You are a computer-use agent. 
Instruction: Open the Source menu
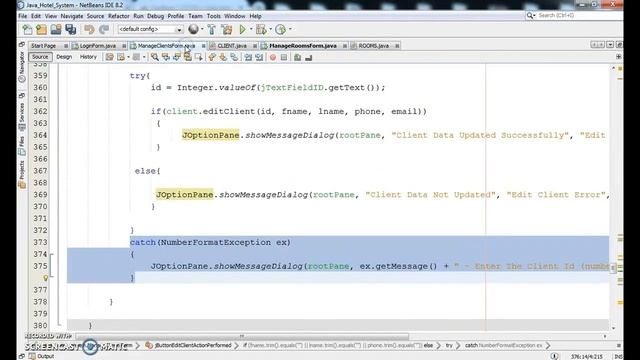pos(96,16)
